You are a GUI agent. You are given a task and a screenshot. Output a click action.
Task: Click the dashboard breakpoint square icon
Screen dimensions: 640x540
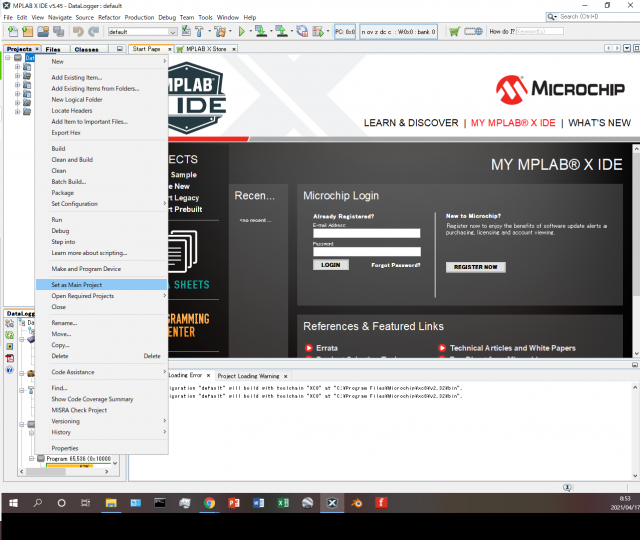[x=9, y=347]
